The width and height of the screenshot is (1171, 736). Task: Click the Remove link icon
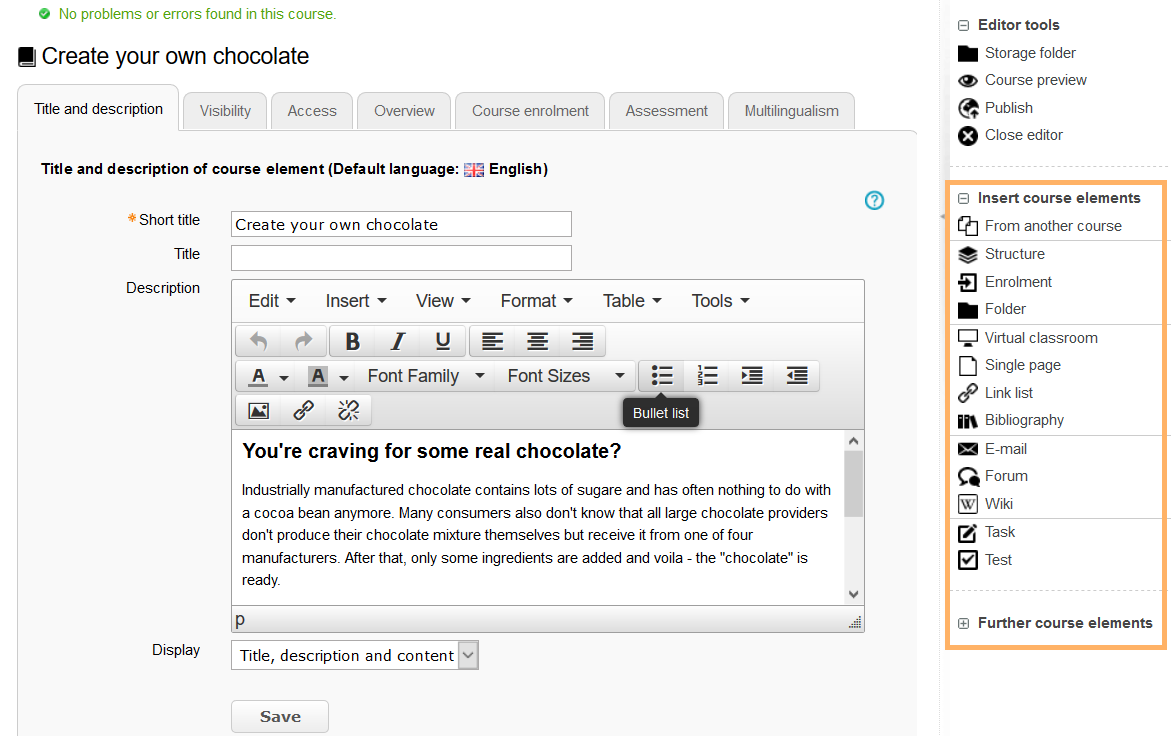pyautogui.click(x=348, y=410)
